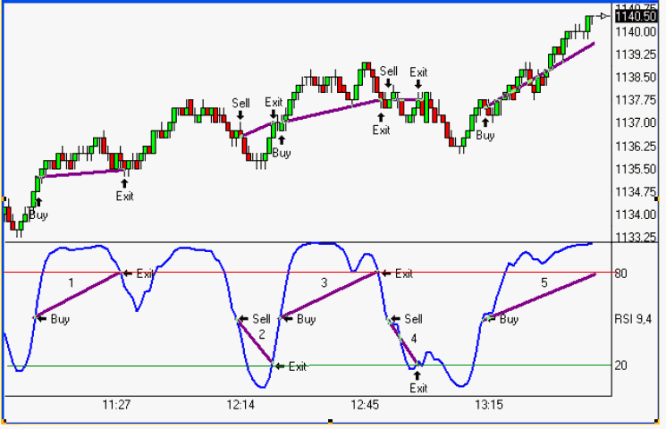Click the trade 1 number label on RSI

(x=71, y=283)
